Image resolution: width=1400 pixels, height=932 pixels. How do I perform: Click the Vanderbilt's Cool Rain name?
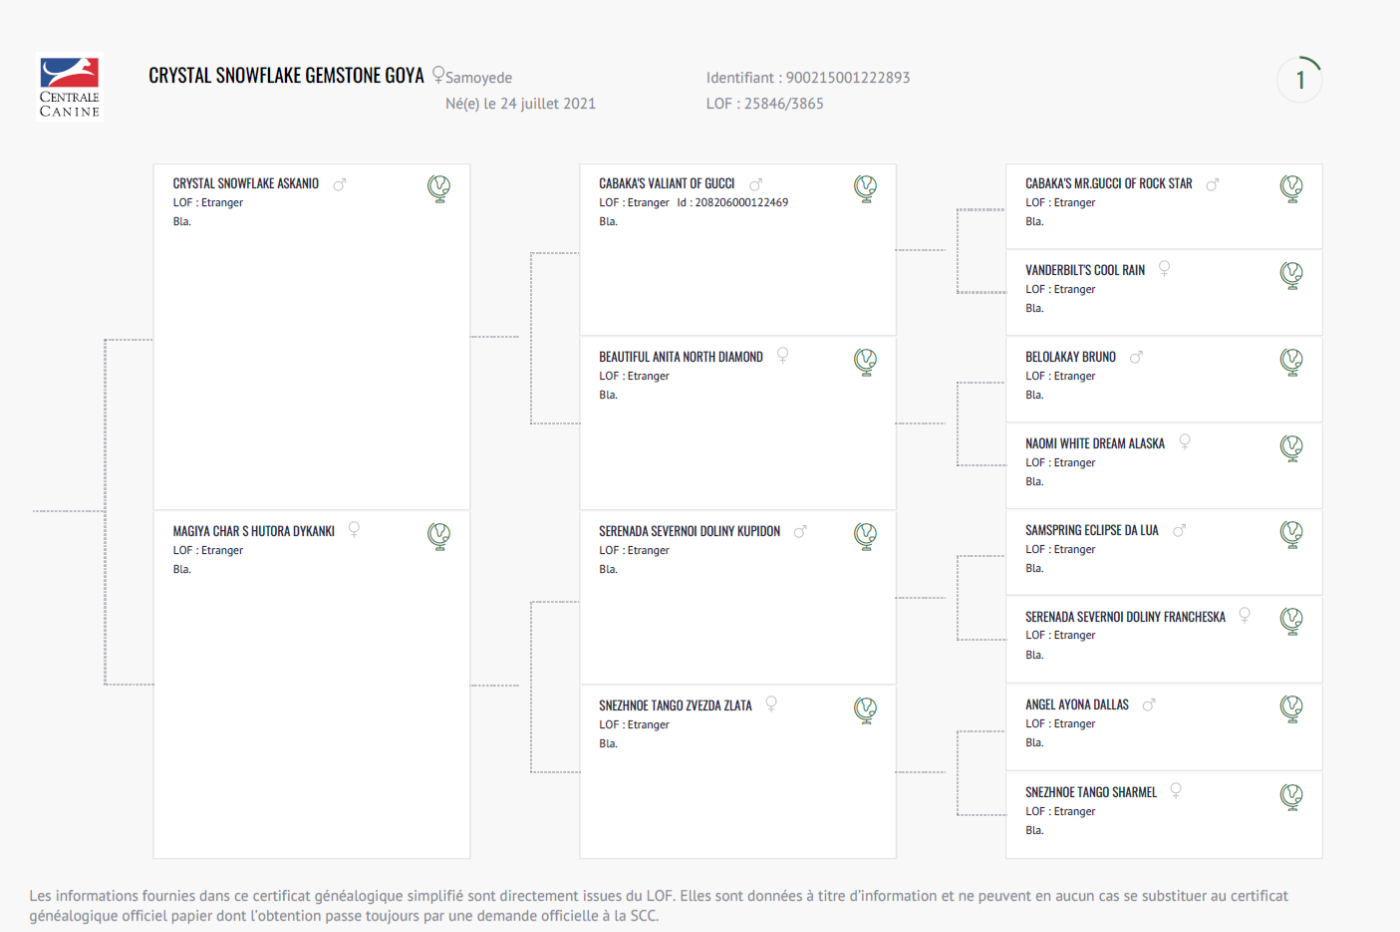click(x=1085, y=270)
